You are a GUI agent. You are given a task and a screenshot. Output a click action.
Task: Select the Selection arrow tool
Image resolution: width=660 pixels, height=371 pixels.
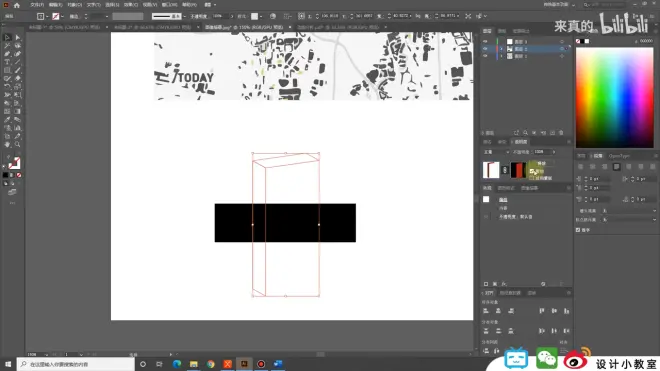(x=7, y=37)
